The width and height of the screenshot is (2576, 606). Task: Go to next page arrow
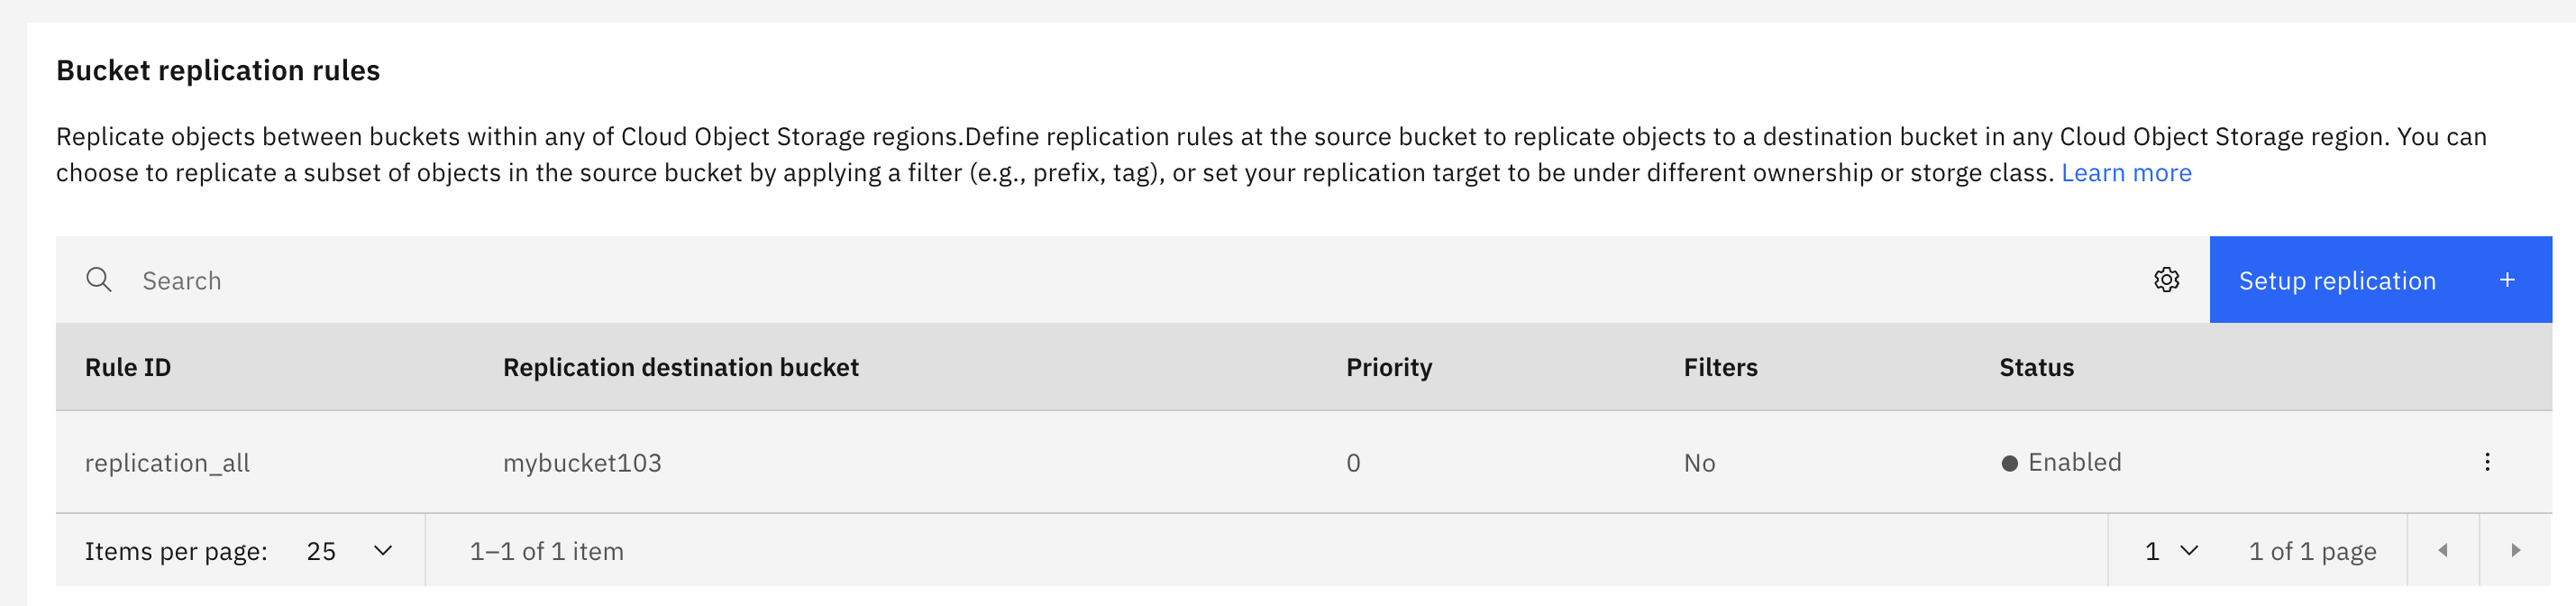click(2515, 550)
